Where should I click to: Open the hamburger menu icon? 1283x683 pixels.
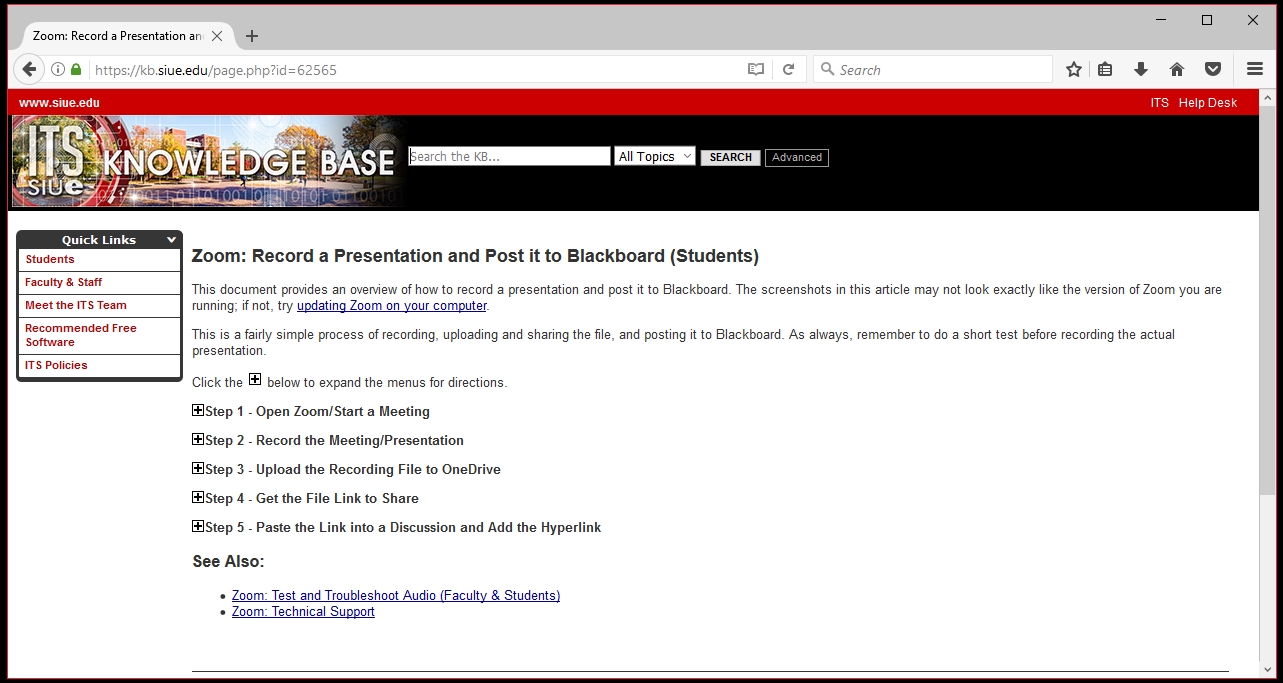pos(1254,69)
